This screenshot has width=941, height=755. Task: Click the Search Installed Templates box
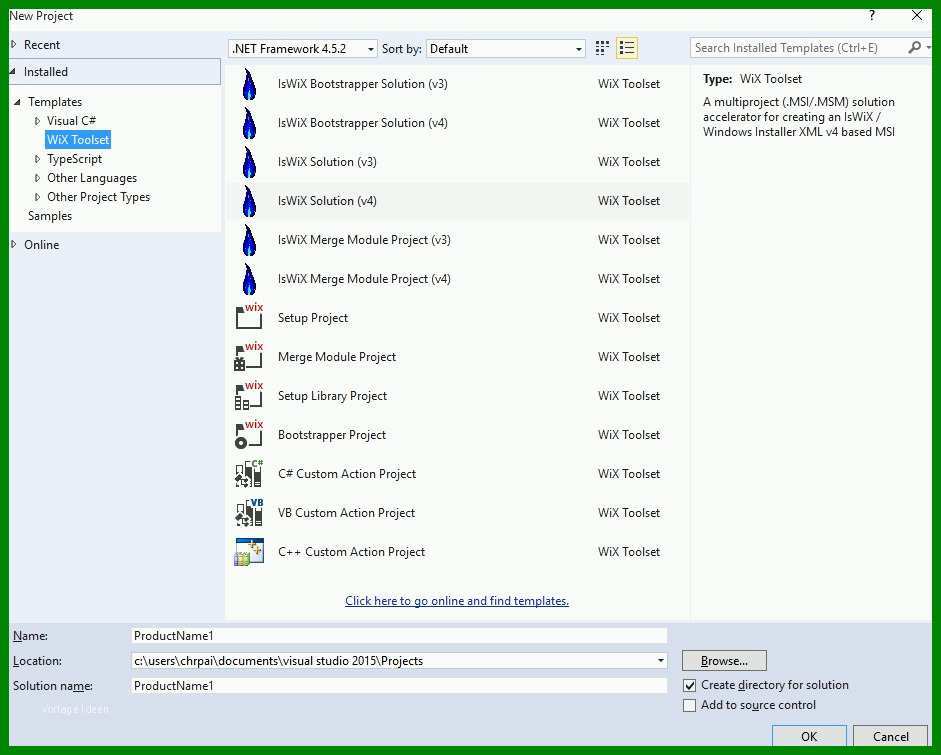798,47
